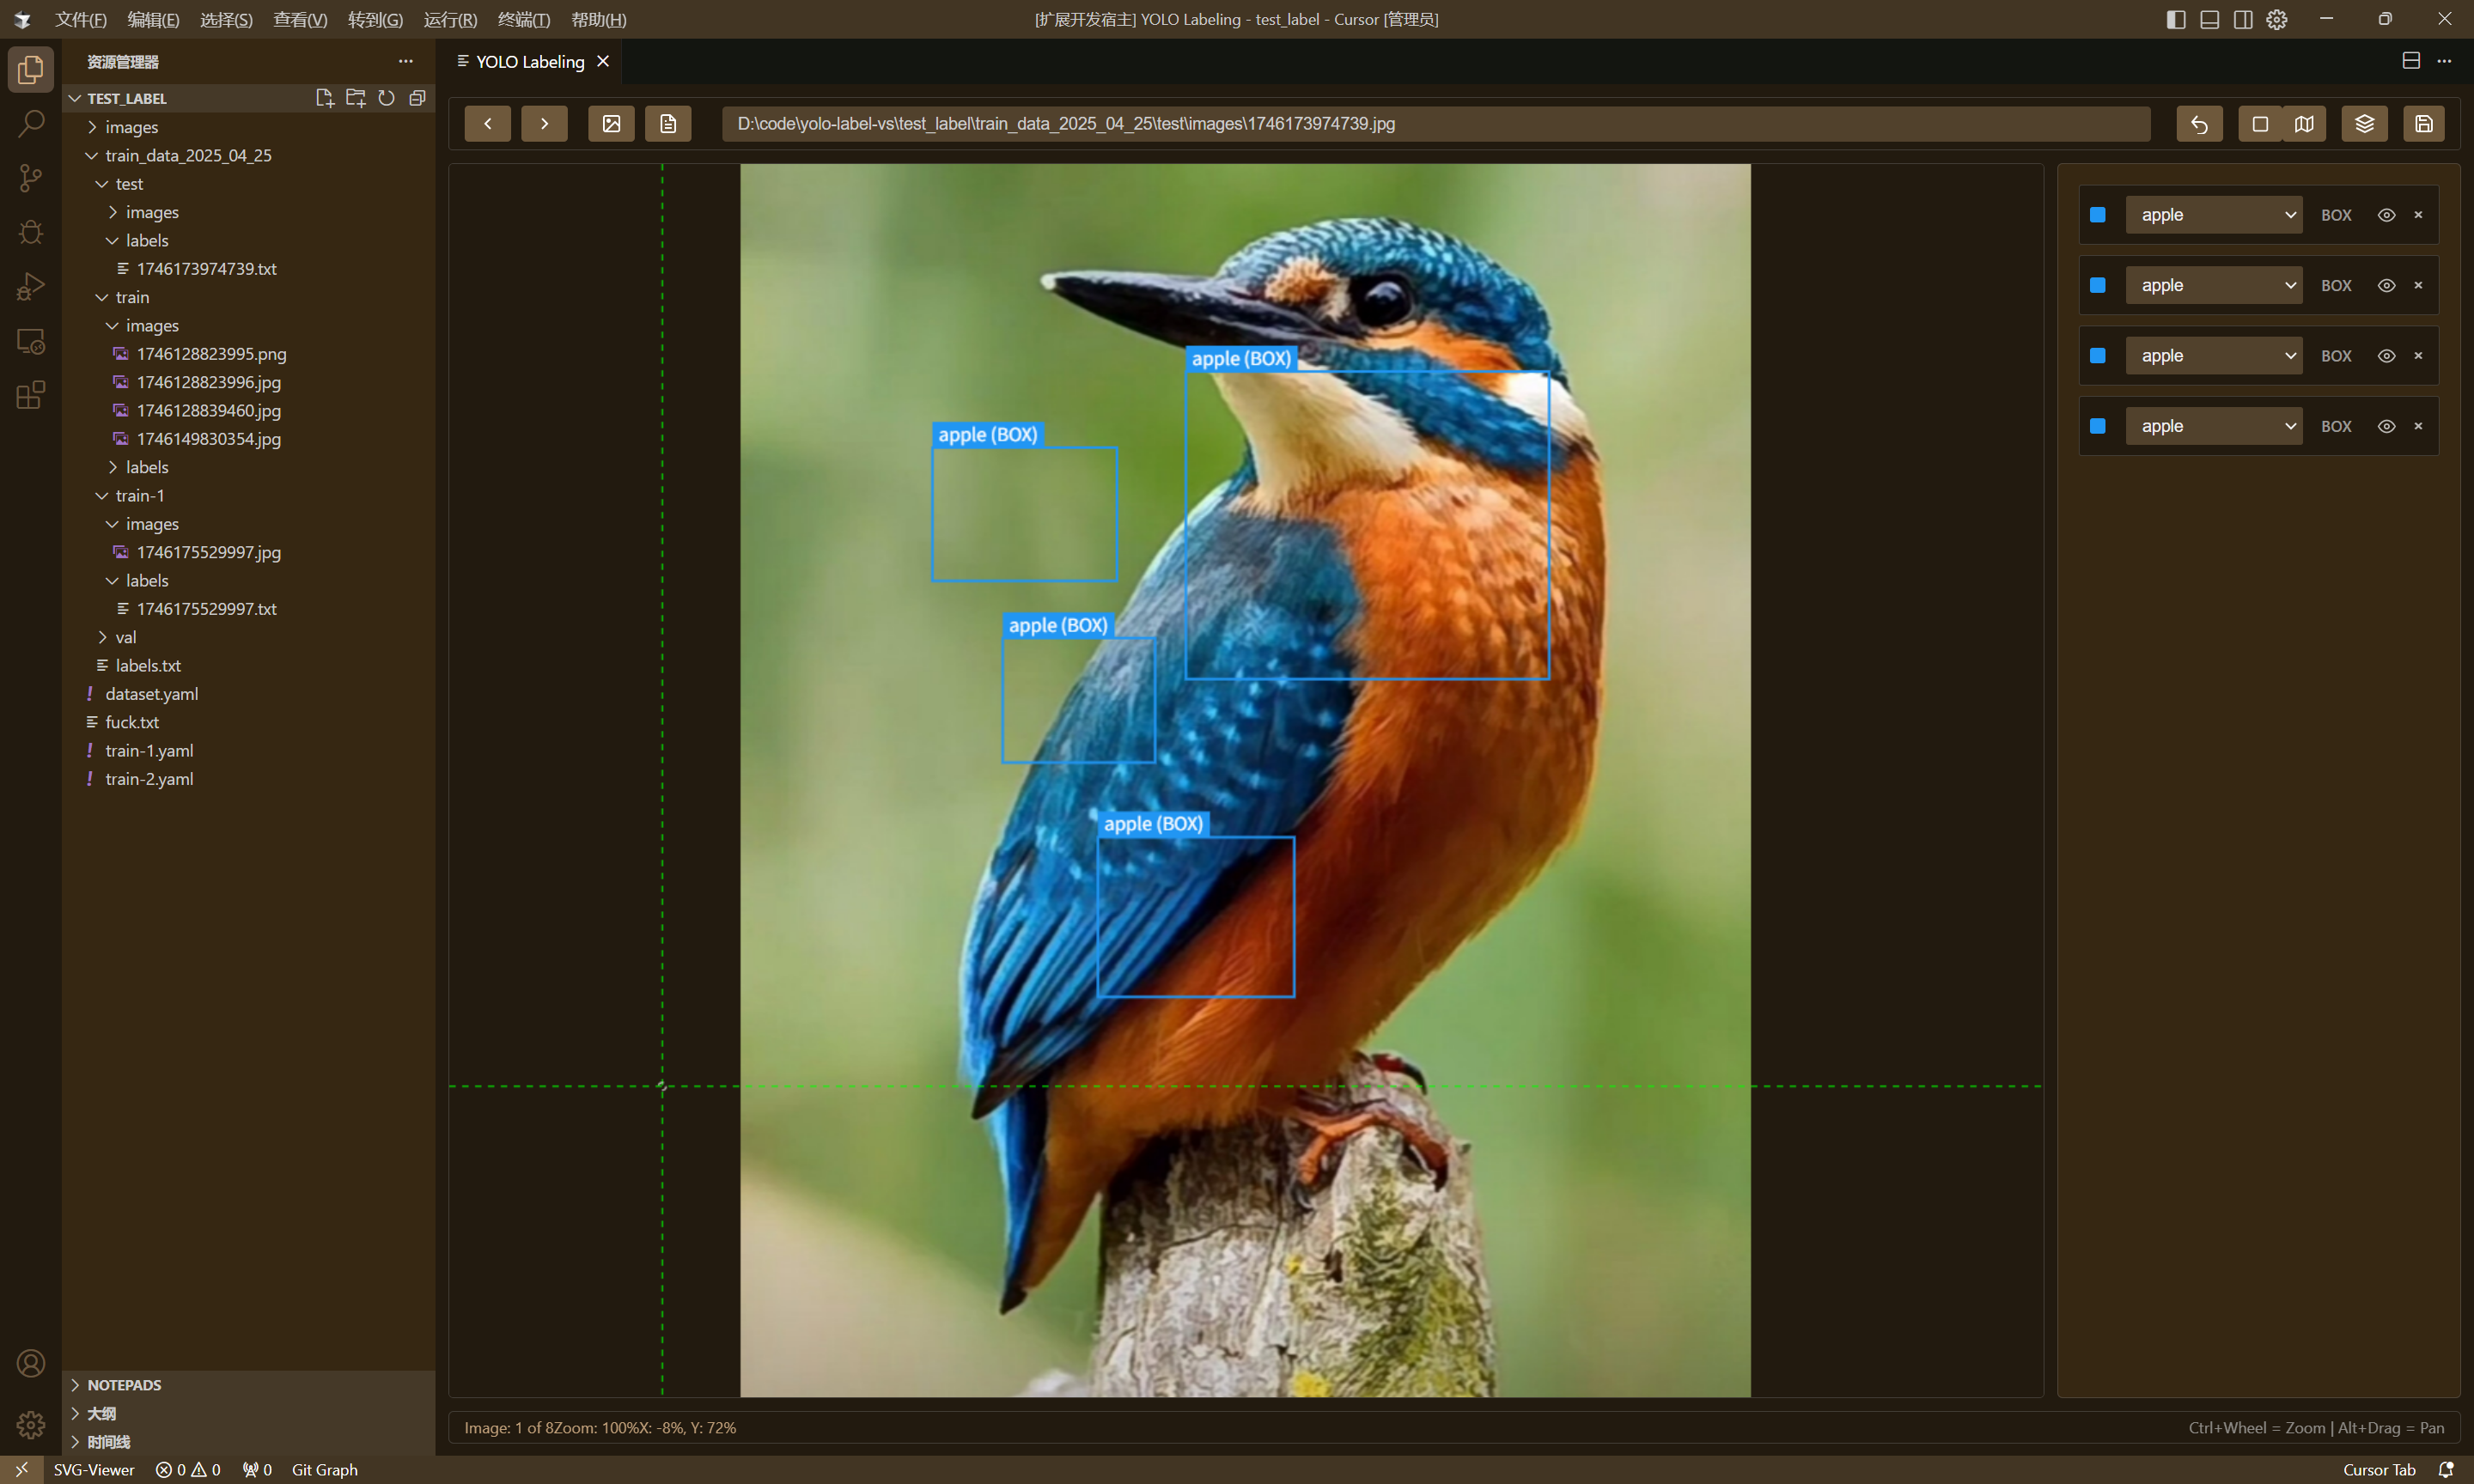2474x1484 pixels.
Task: Delete the second apple label with ×
Action: tap(2418, 286)
